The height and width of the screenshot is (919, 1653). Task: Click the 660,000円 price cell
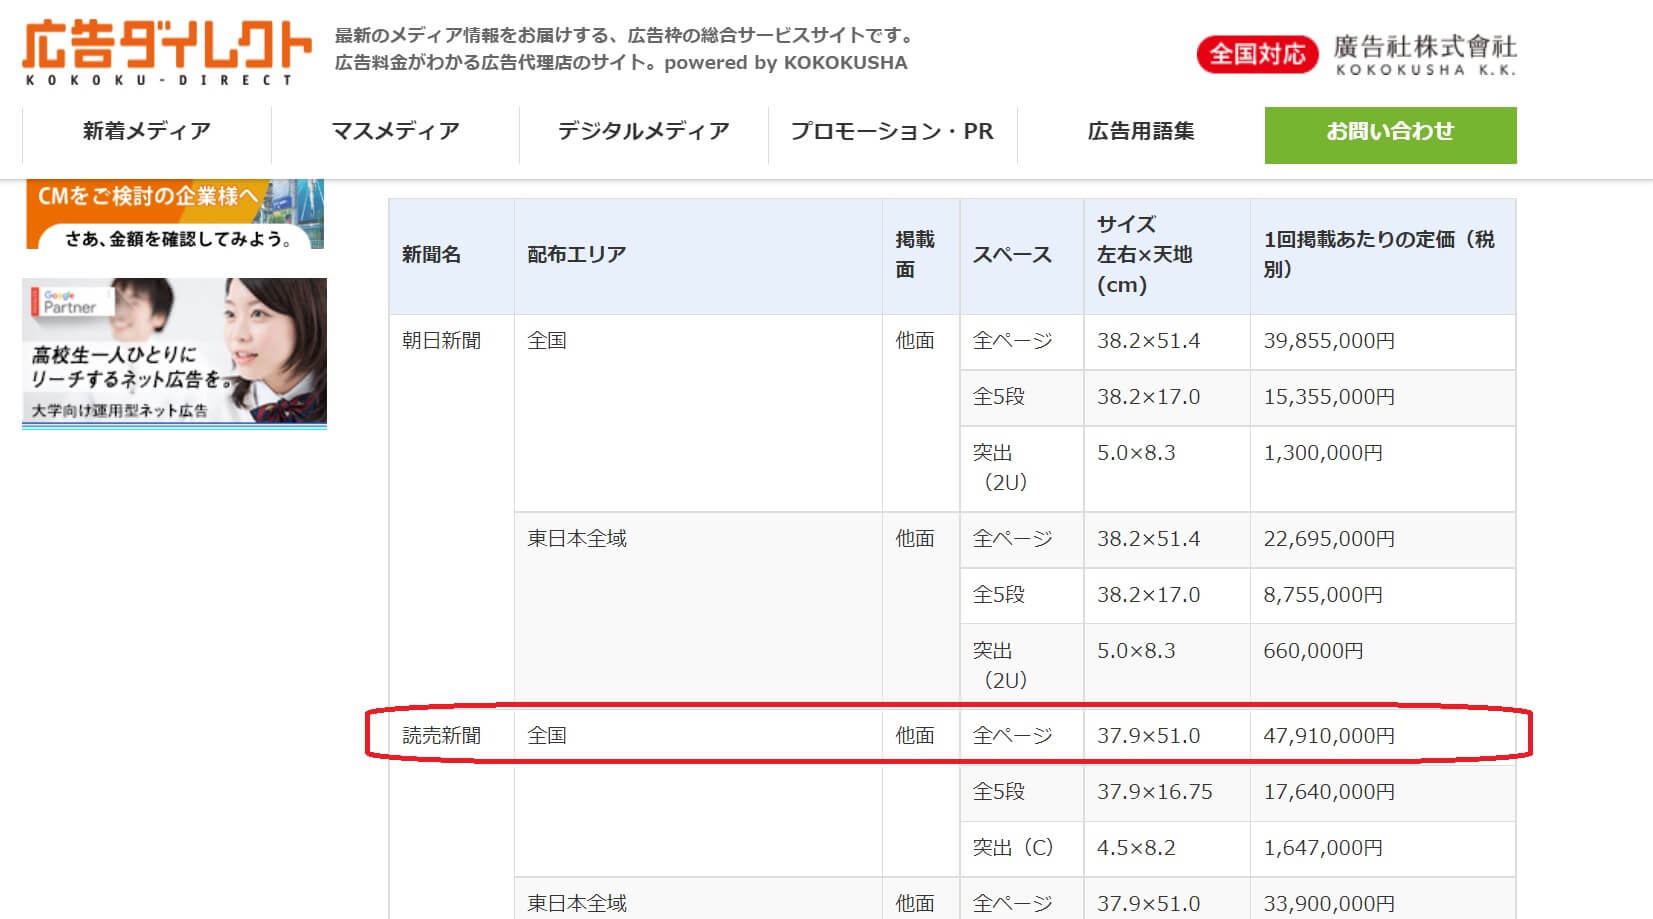(x=1383, y=664)
